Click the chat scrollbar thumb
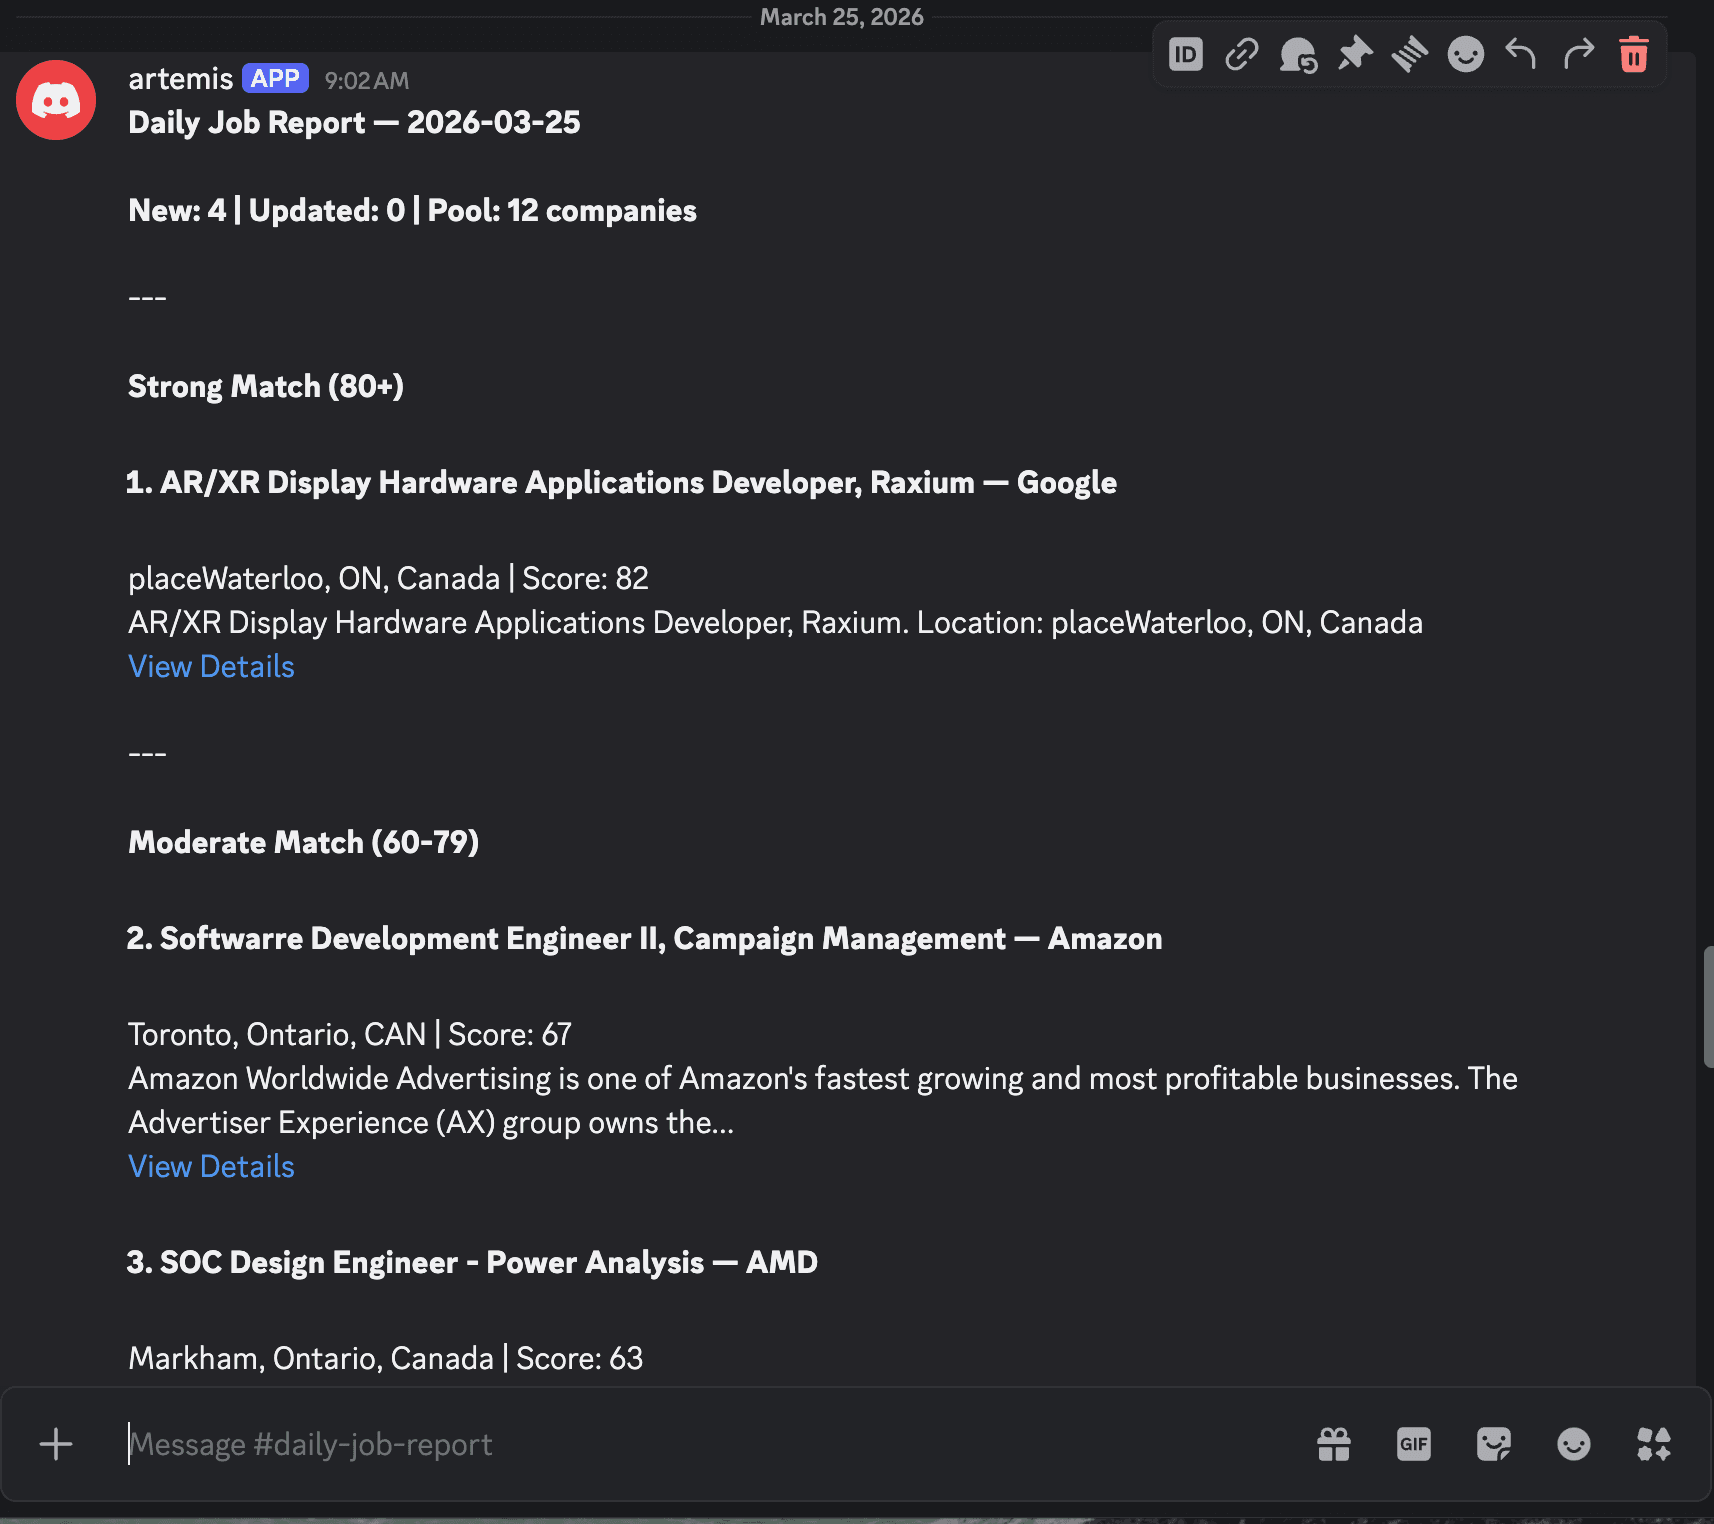The width and height of the screenshot is (1714, 1524). tap(1708, 1007)
